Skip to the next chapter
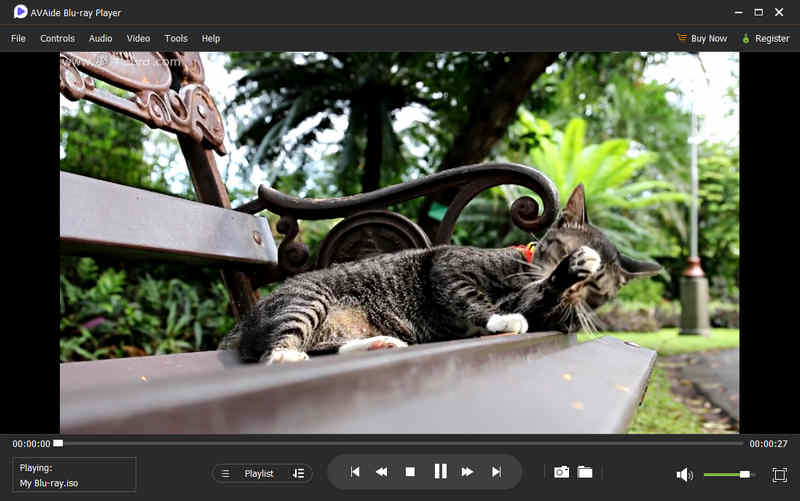Screen dimensions: 800x501 (x=496, y=472)
